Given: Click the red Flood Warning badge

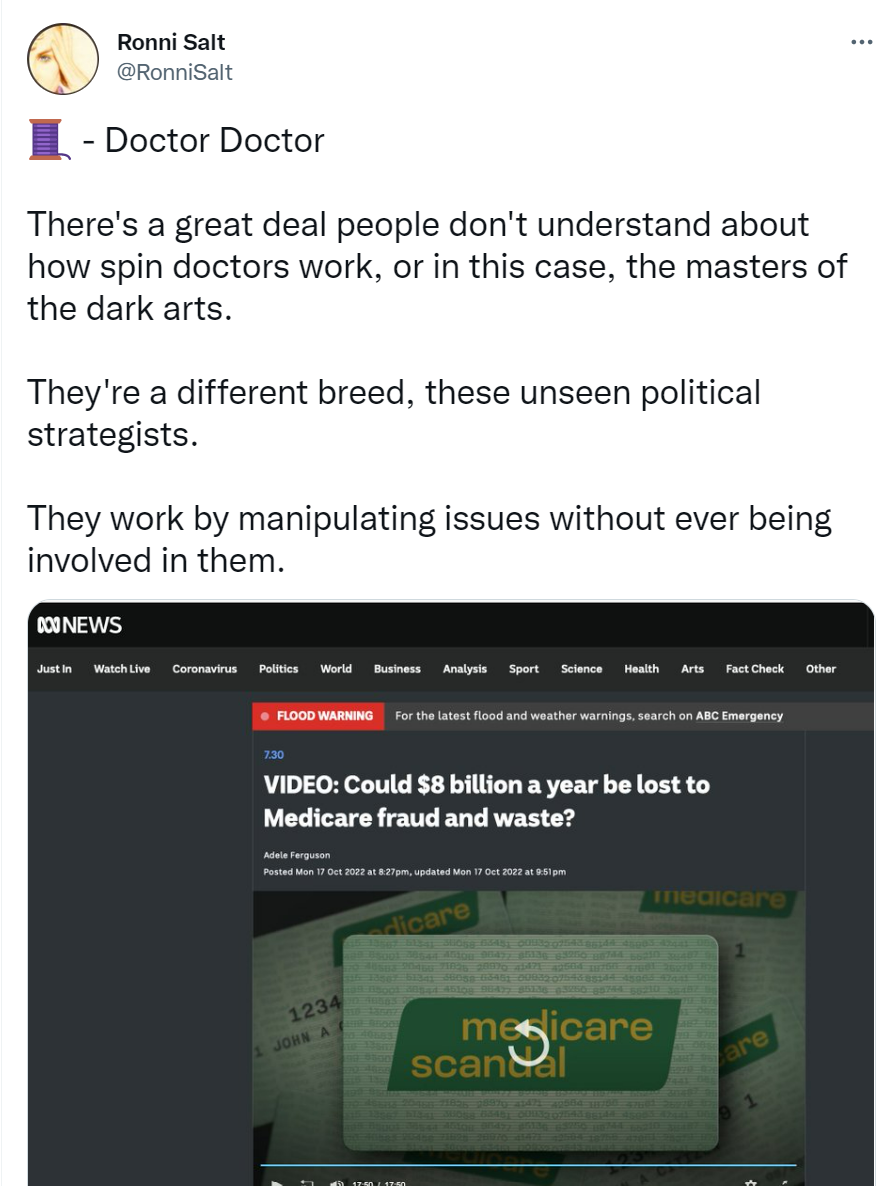Looking at the screenshot, I should 317,716.
